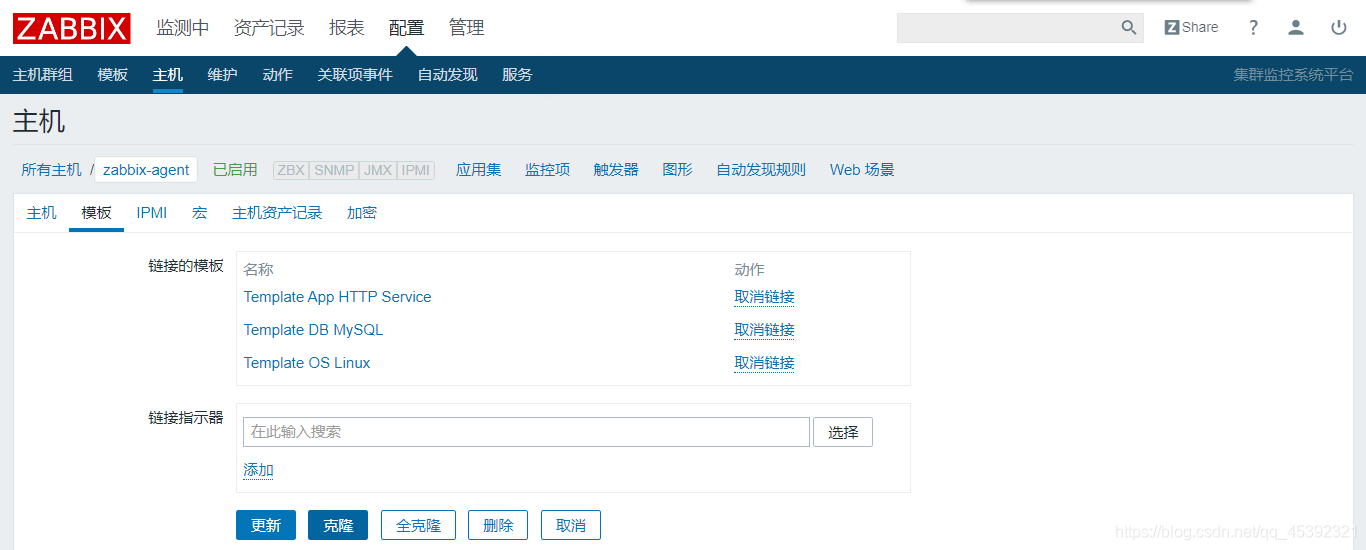The height and width of the screenshot is (550, 1366).
Task: Unlink Template OS Linux
Action: click(765, 363)
